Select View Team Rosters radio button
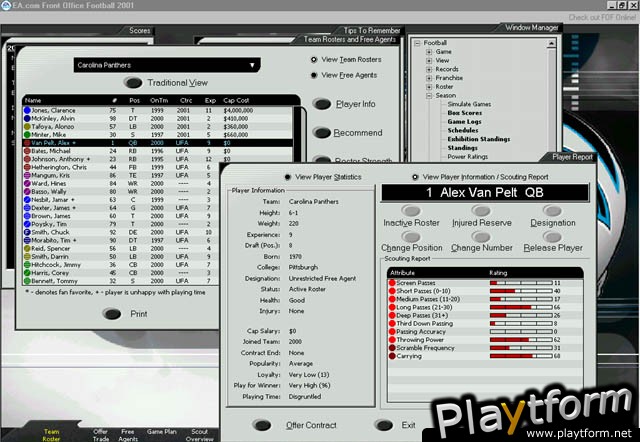The image size is (640, 442). (x=314, y=60)
